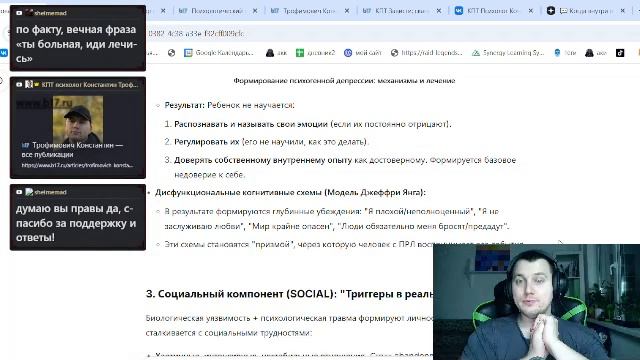Screen dimensions: 640x360
Task: Open the green spreadsheet bookmark
Action: pyautogui.click(x=315, y=53)
